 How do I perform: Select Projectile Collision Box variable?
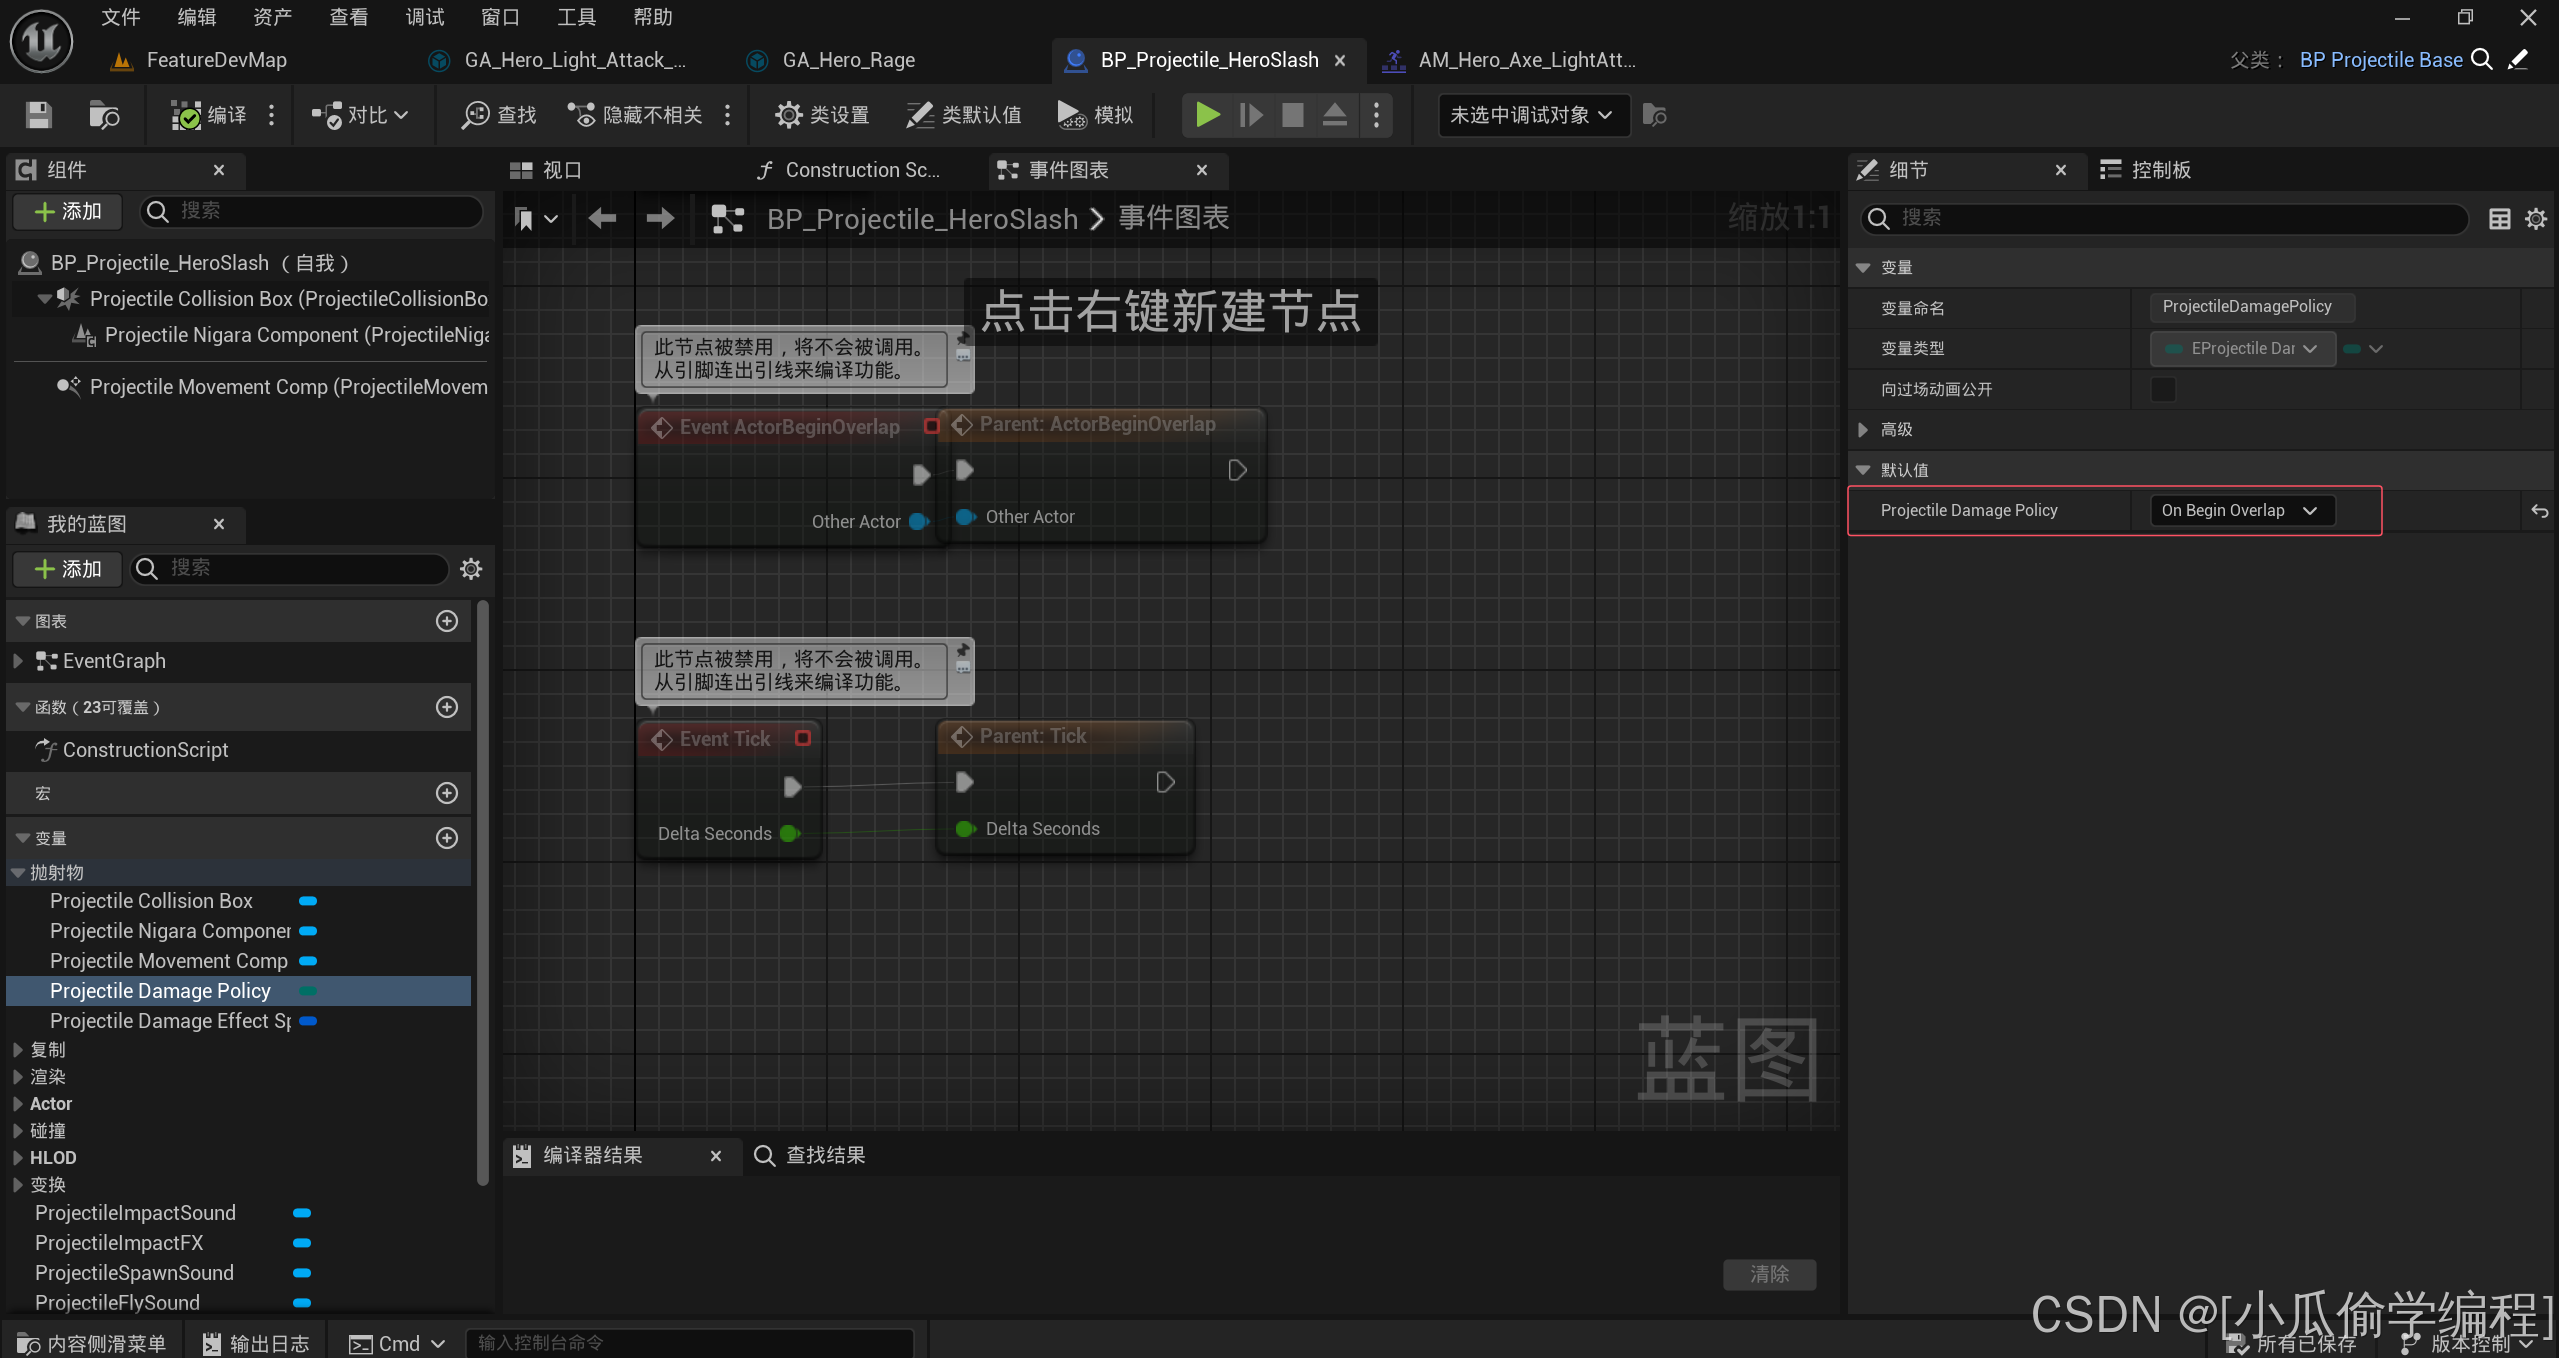point(151,901)
